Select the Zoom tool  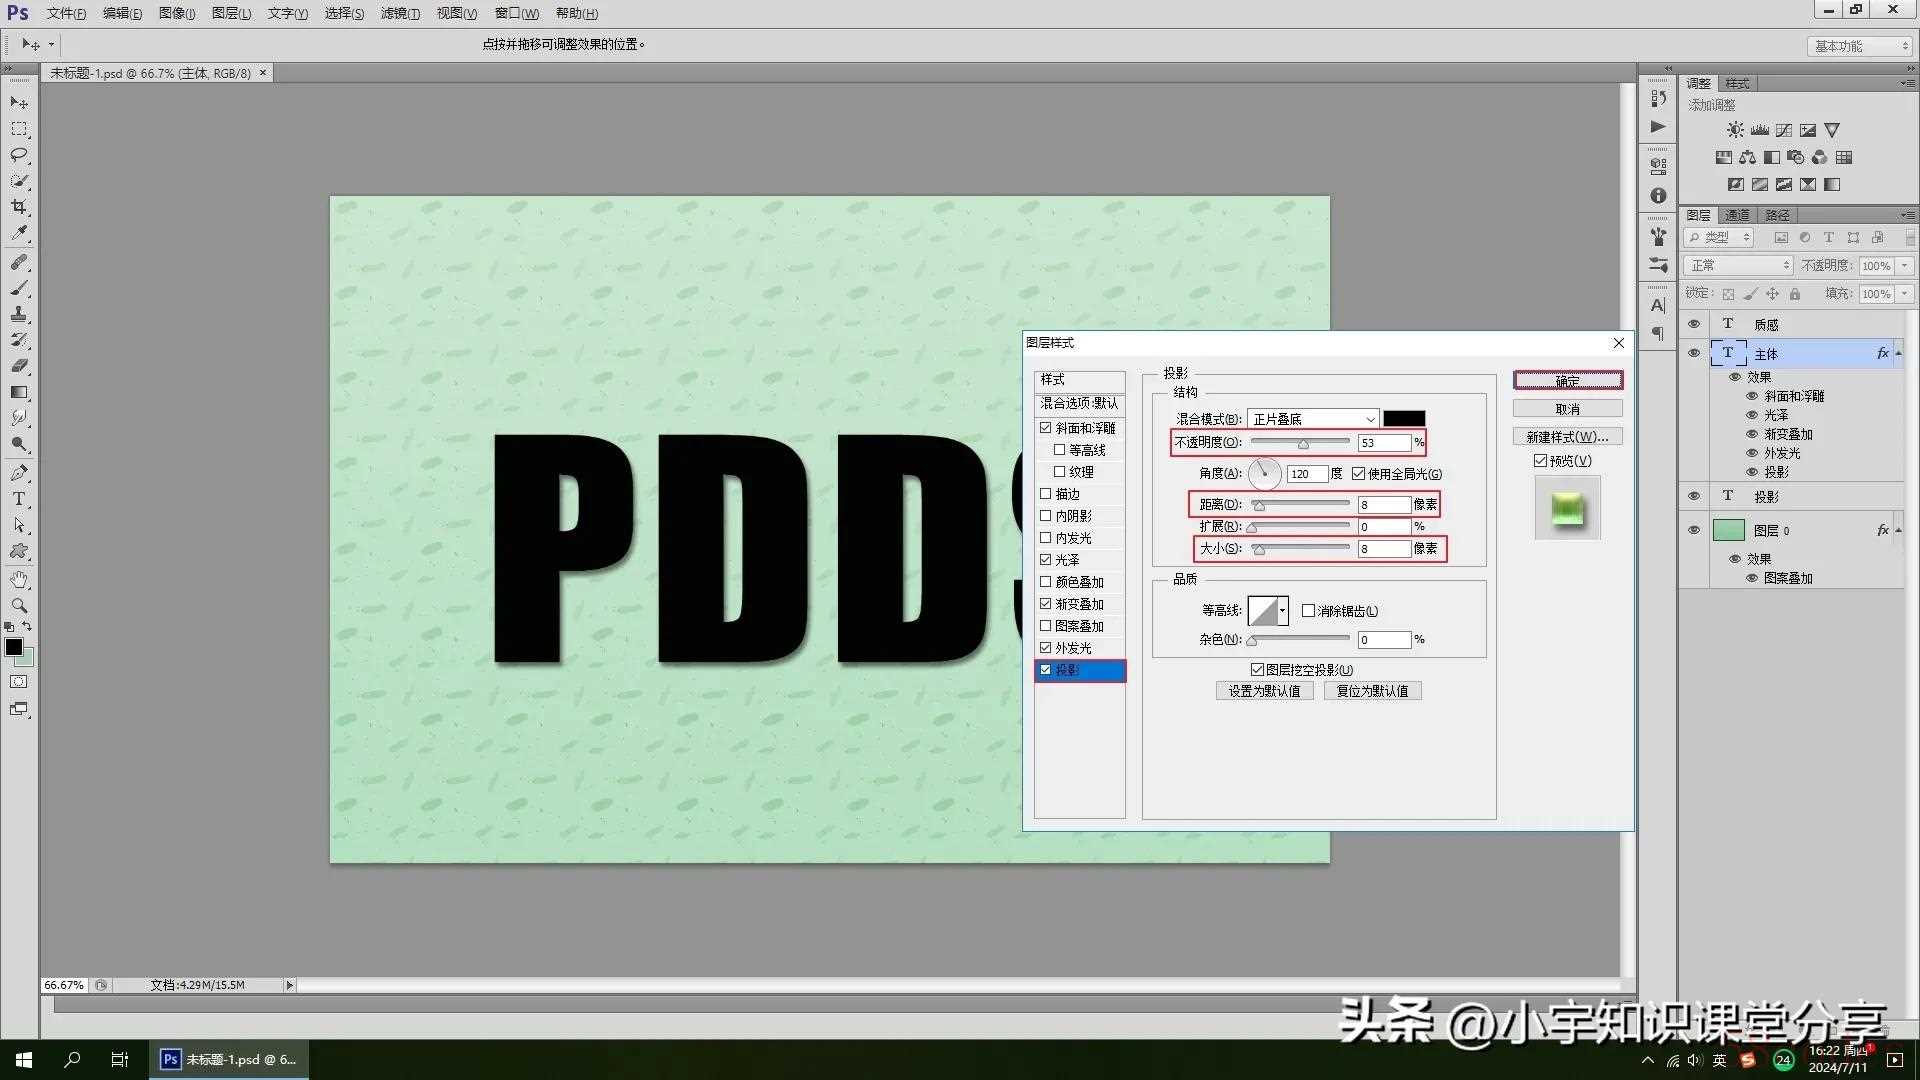[19, 606]
